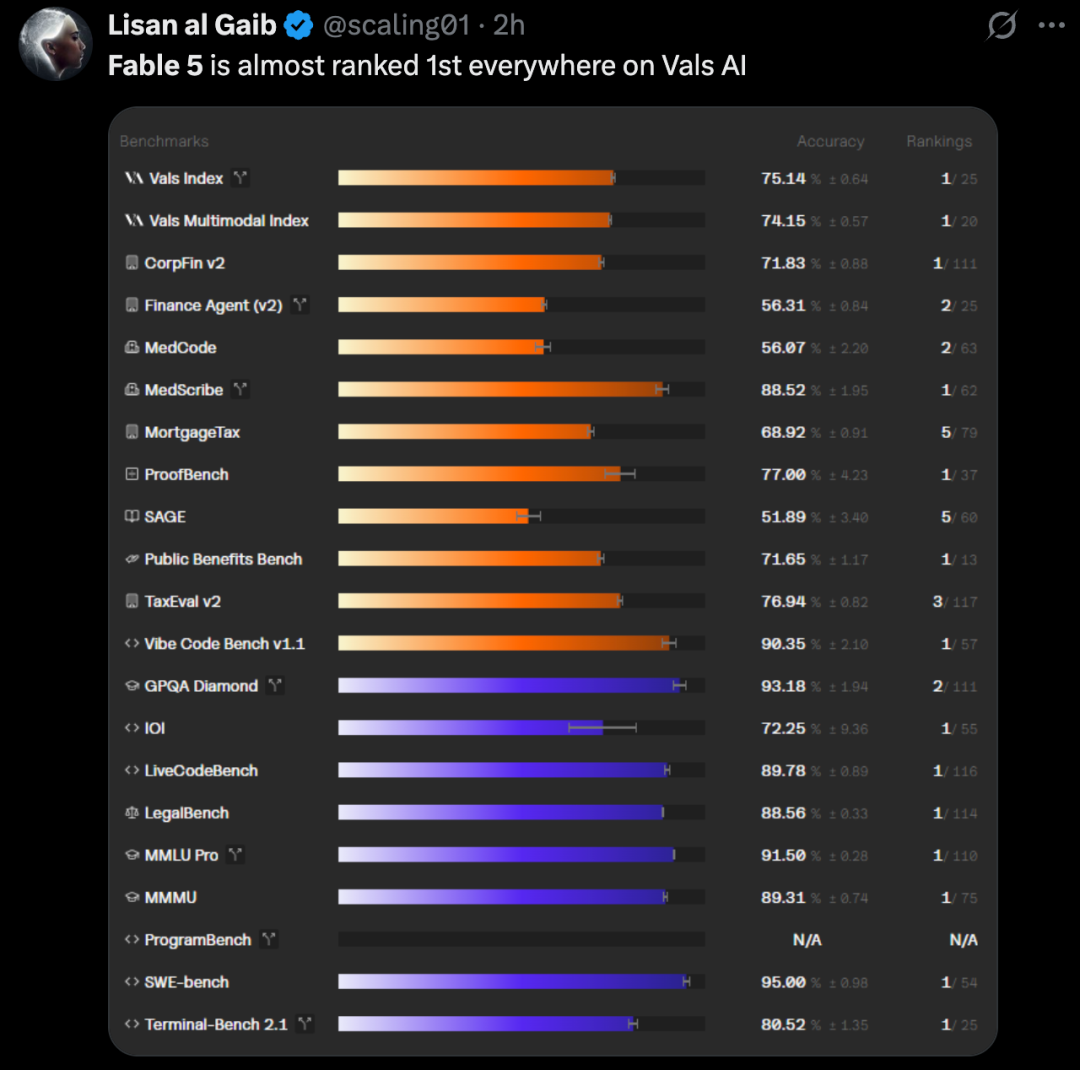
Task: Click the branch icon next to Vals Index
Action: coord(240,178)
